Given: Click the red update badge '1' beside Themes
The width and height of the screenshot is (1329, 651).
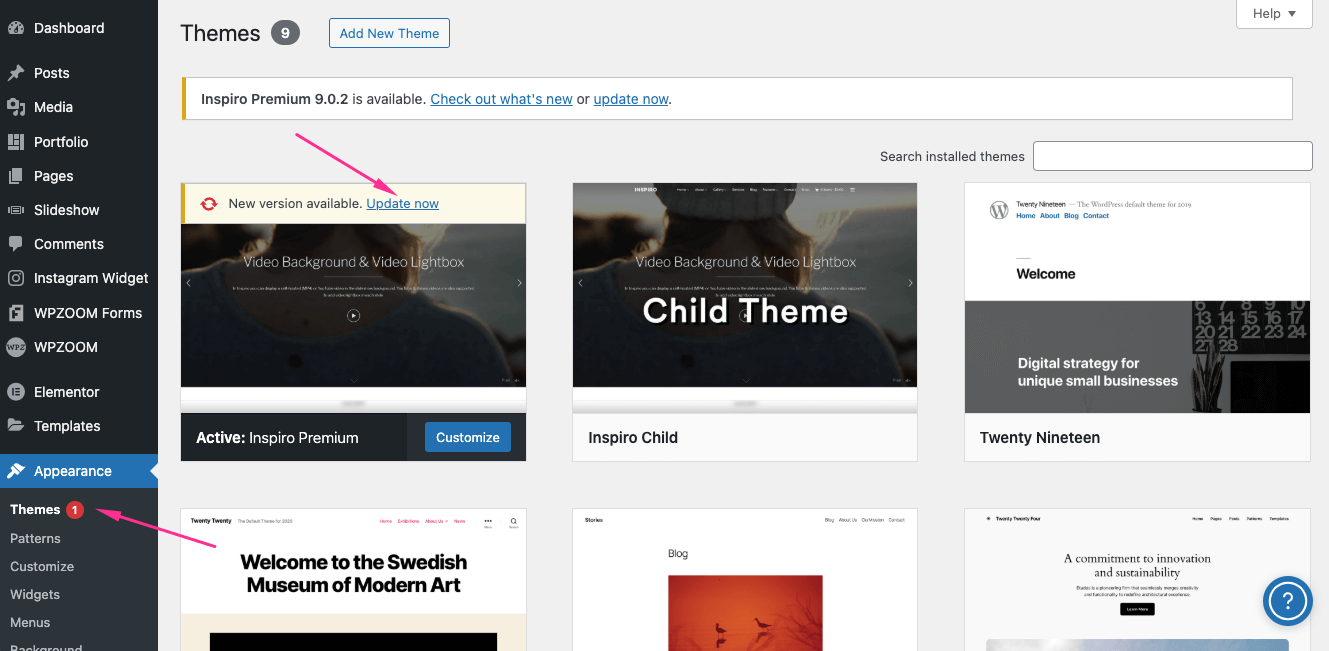Looking at the screenshot, I should [75, 510].
